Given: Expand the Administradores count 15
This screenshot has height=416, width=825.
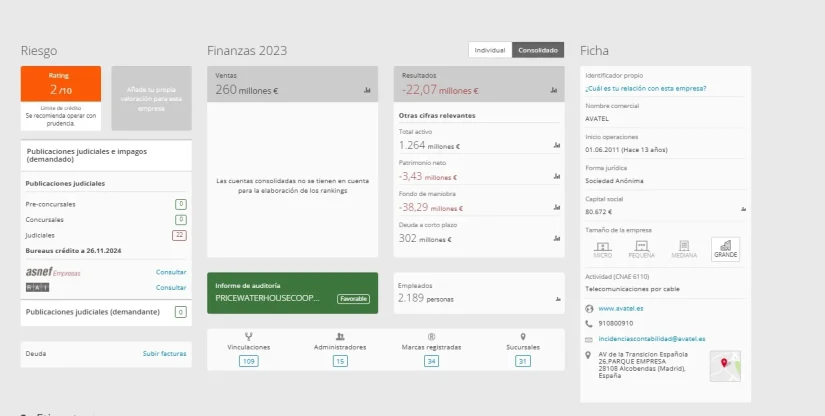Looking at the screenshot, I should [x=340, y=361].
